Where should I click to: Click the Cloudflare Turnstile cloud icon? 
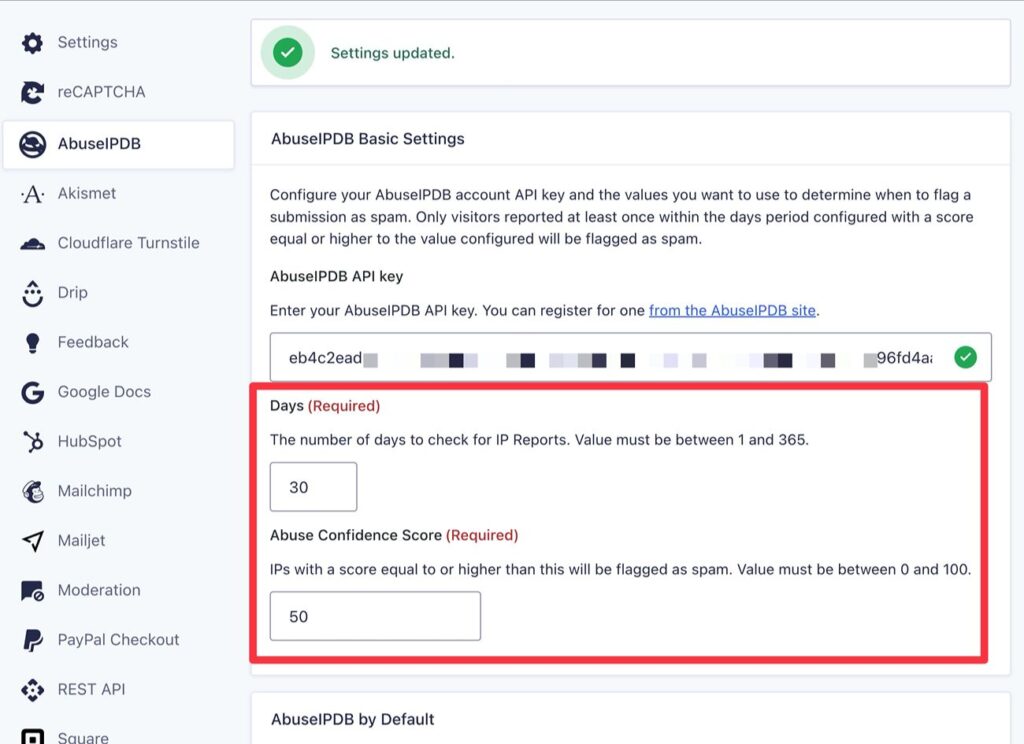coord(32,244)
